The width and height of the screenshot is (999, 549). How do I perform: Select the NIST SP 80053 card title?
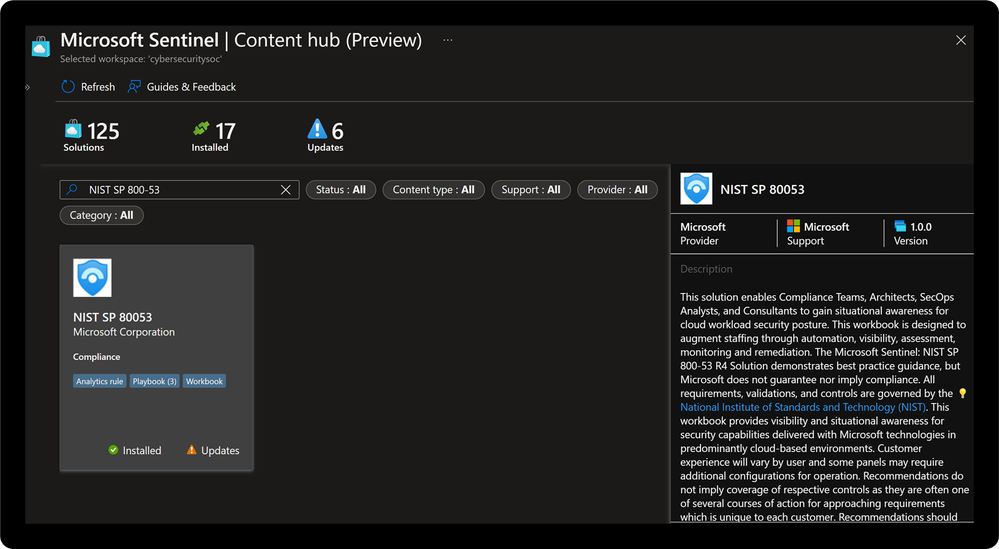pyautogui.click(x=113, y=317)
